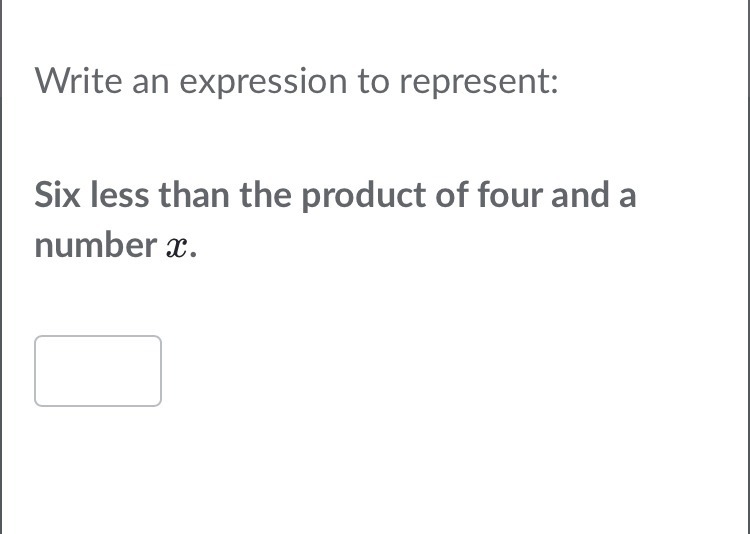
Task: Click the right vertical border of the question card
Action: (749, 267)
